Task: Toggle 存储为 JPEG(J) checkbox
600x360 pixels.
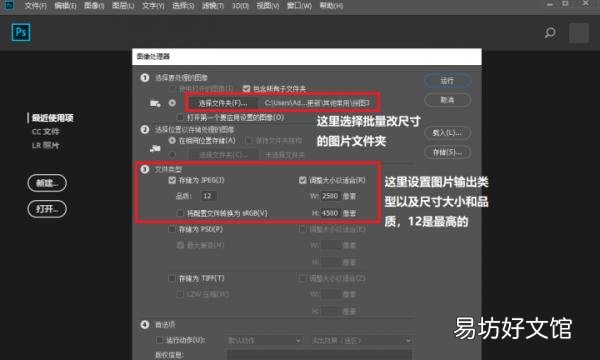Action: [x=172, y=180]
